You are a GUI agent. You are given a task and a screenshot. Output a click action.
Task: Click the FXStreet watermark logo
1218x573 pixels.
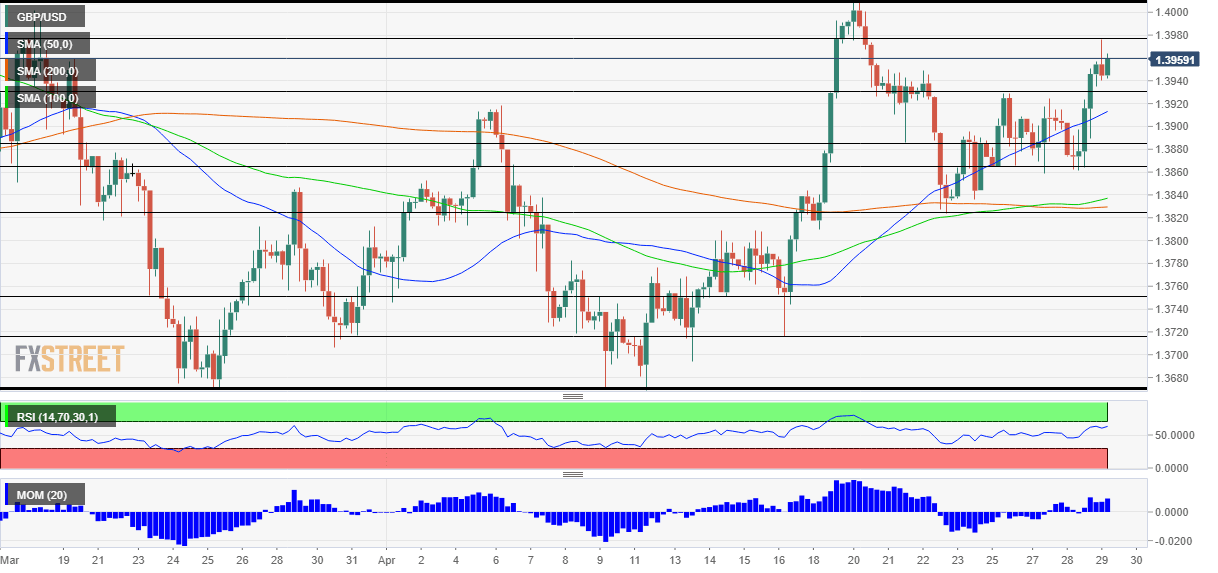point(69,358)
